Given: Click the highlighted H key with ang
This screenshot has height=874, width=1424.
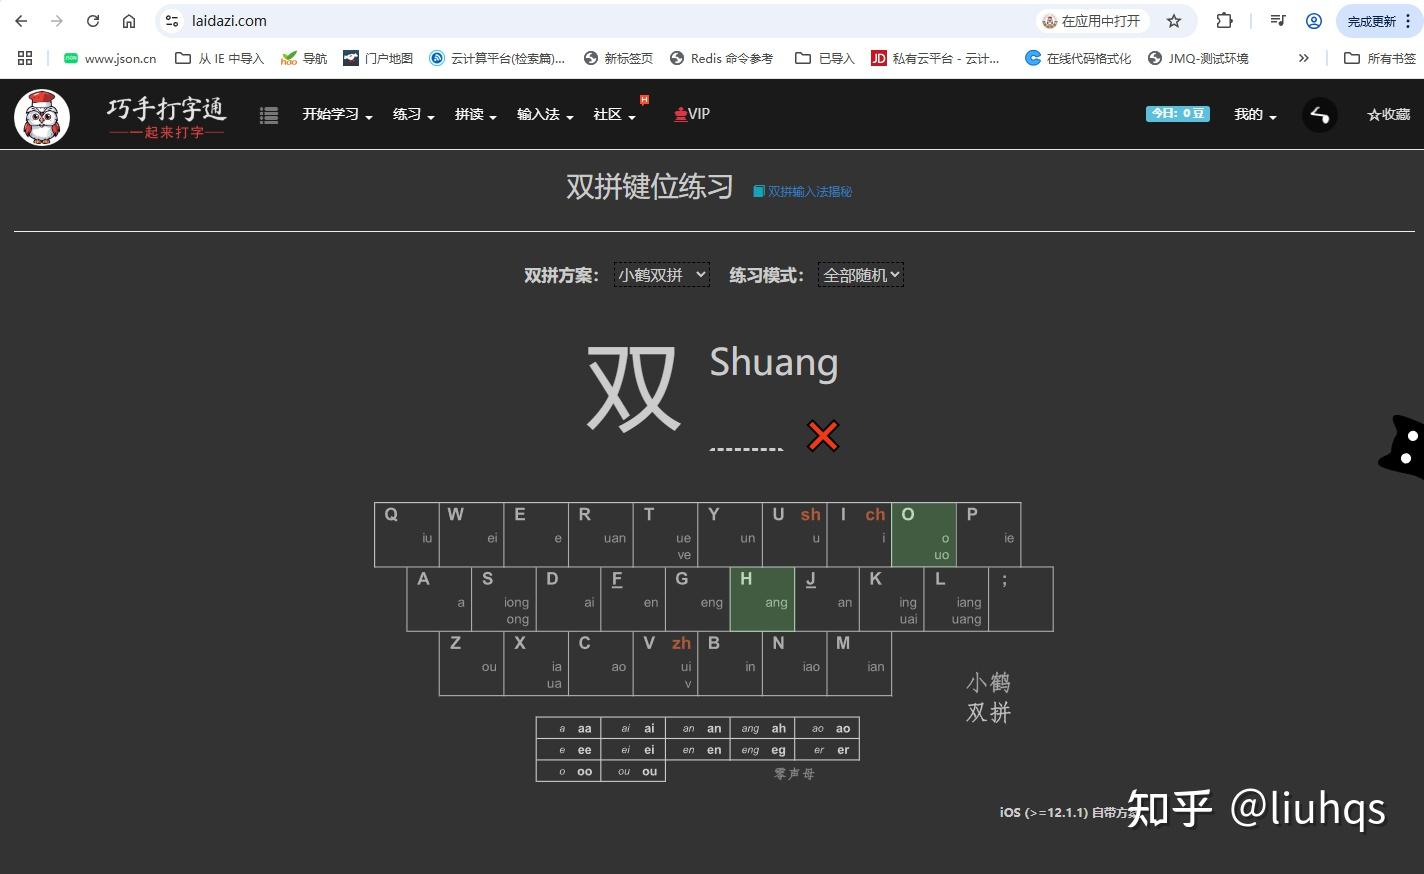Looking at the screenshot, I should [x=762, y=599].
